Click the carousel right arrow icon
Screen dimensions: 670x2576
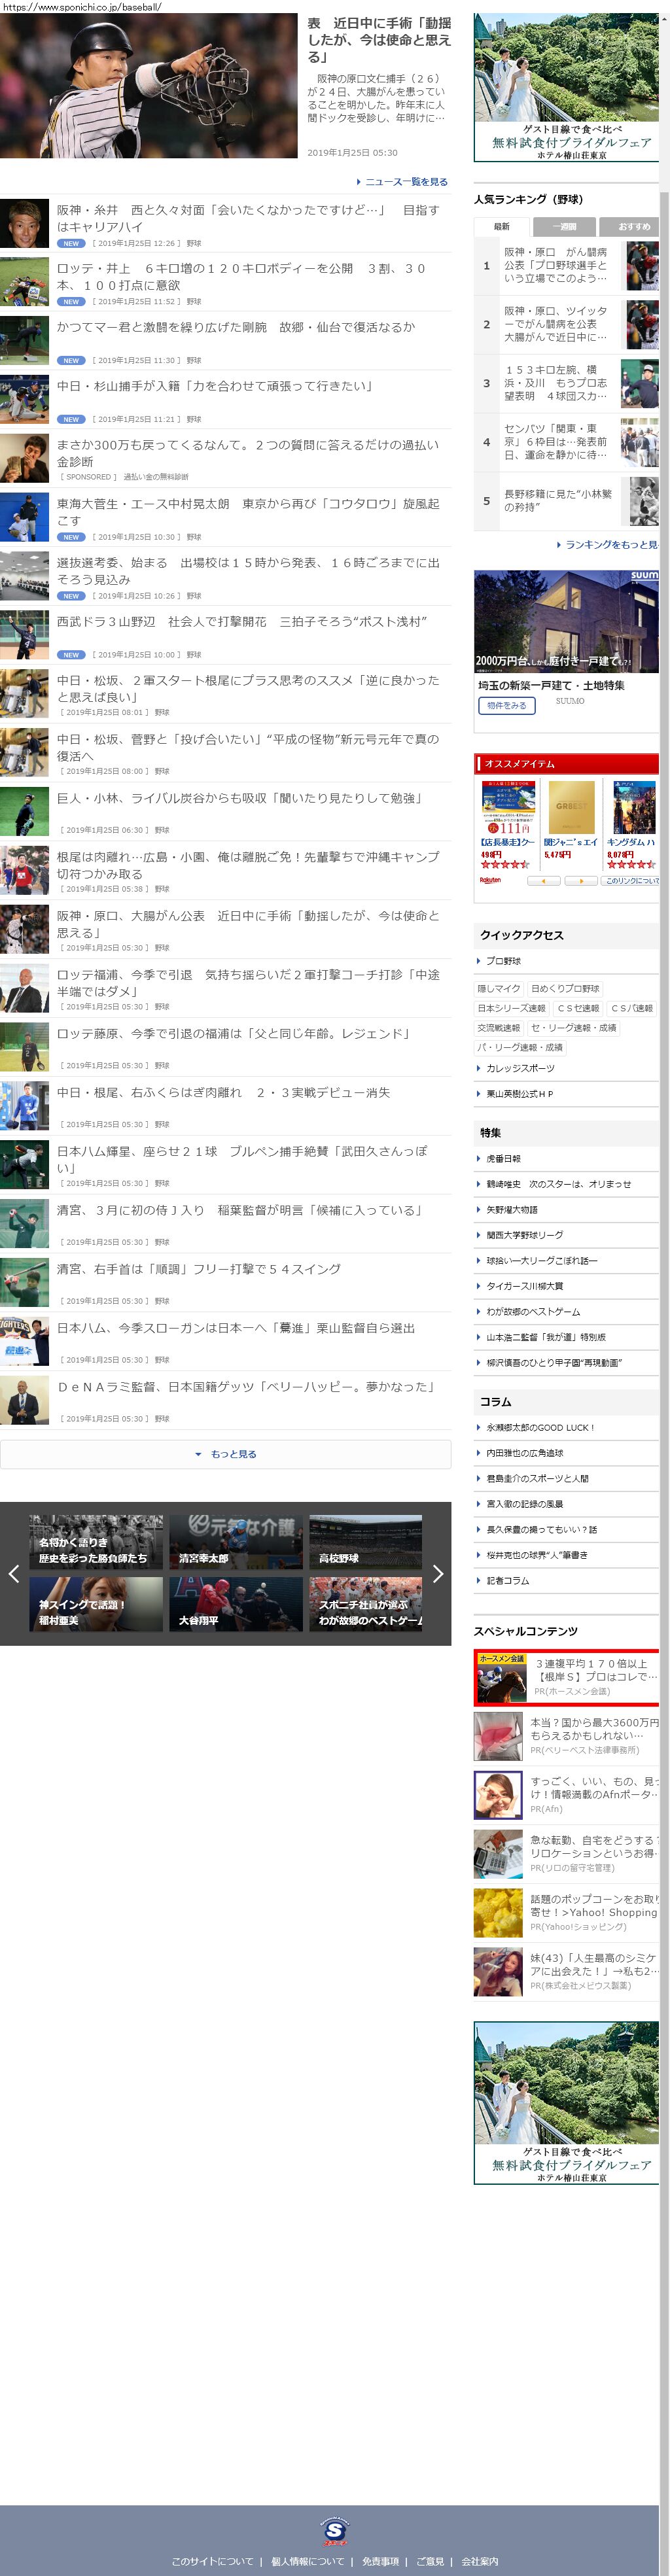pyautogui.click(x=437, y=1573)
